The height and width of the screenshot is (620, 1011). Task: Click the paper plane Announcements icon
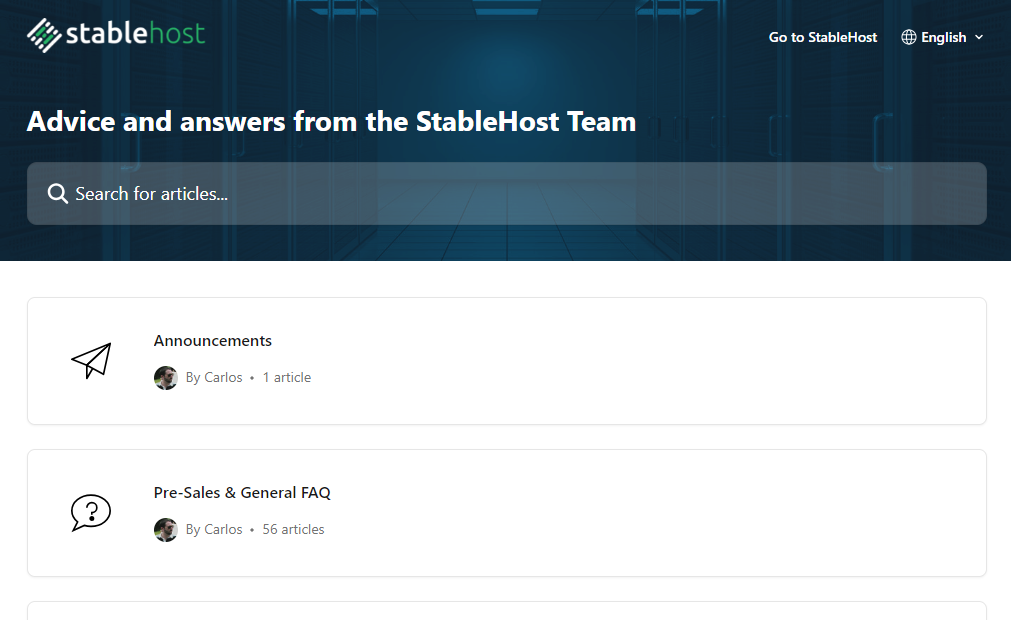tap(91, 361)
